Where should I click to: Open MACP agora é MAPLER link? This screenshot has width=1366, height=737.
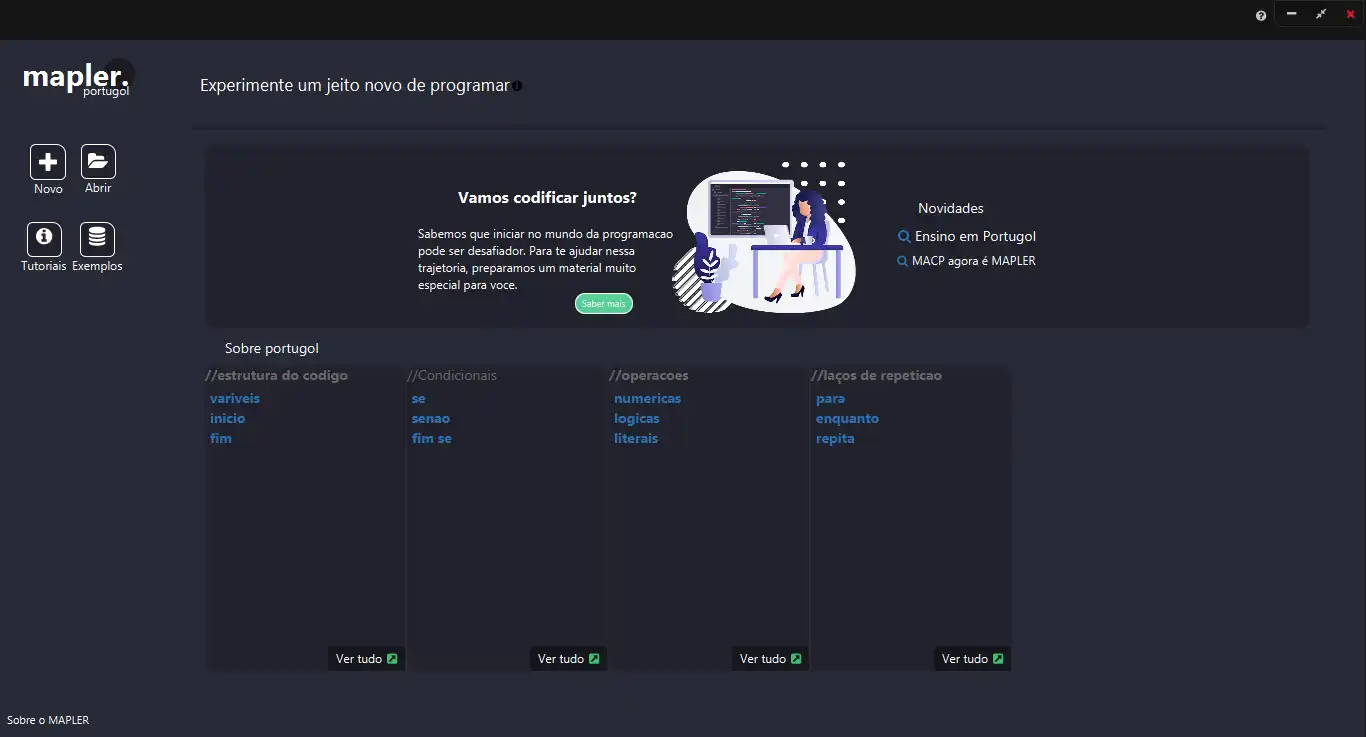coord(974,261)
